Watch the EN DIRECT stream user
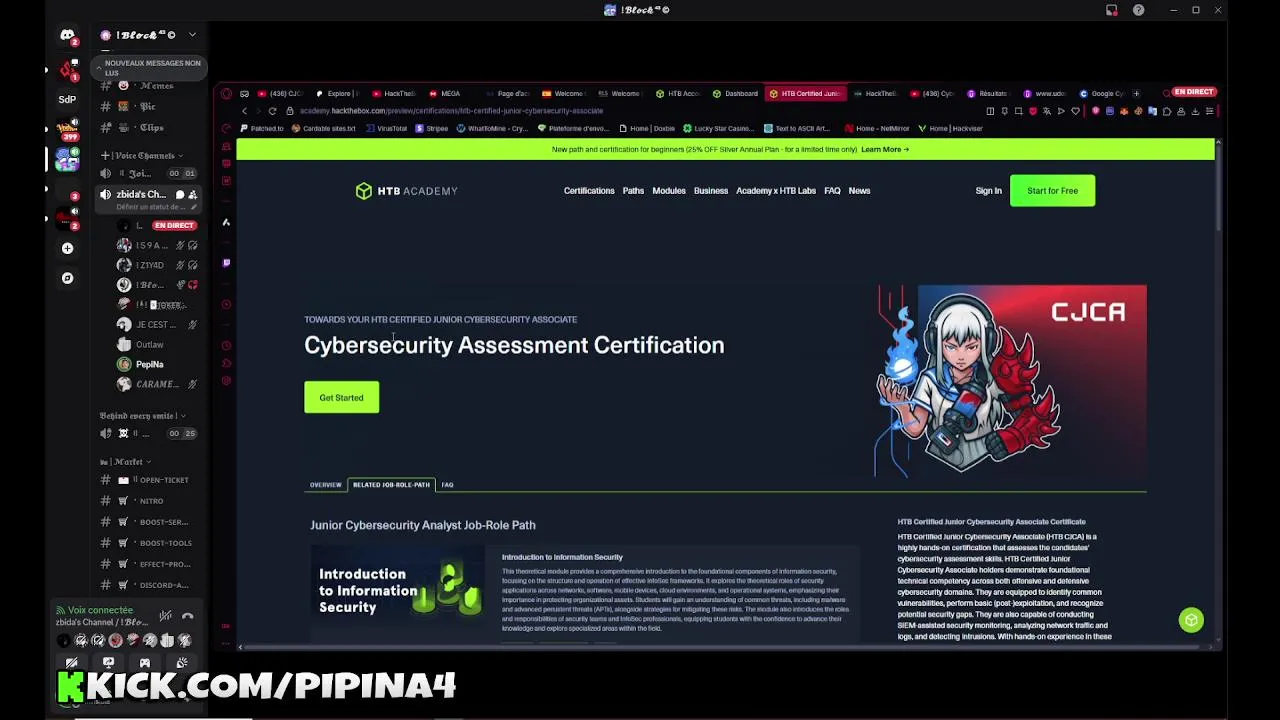 click(157, 225)
